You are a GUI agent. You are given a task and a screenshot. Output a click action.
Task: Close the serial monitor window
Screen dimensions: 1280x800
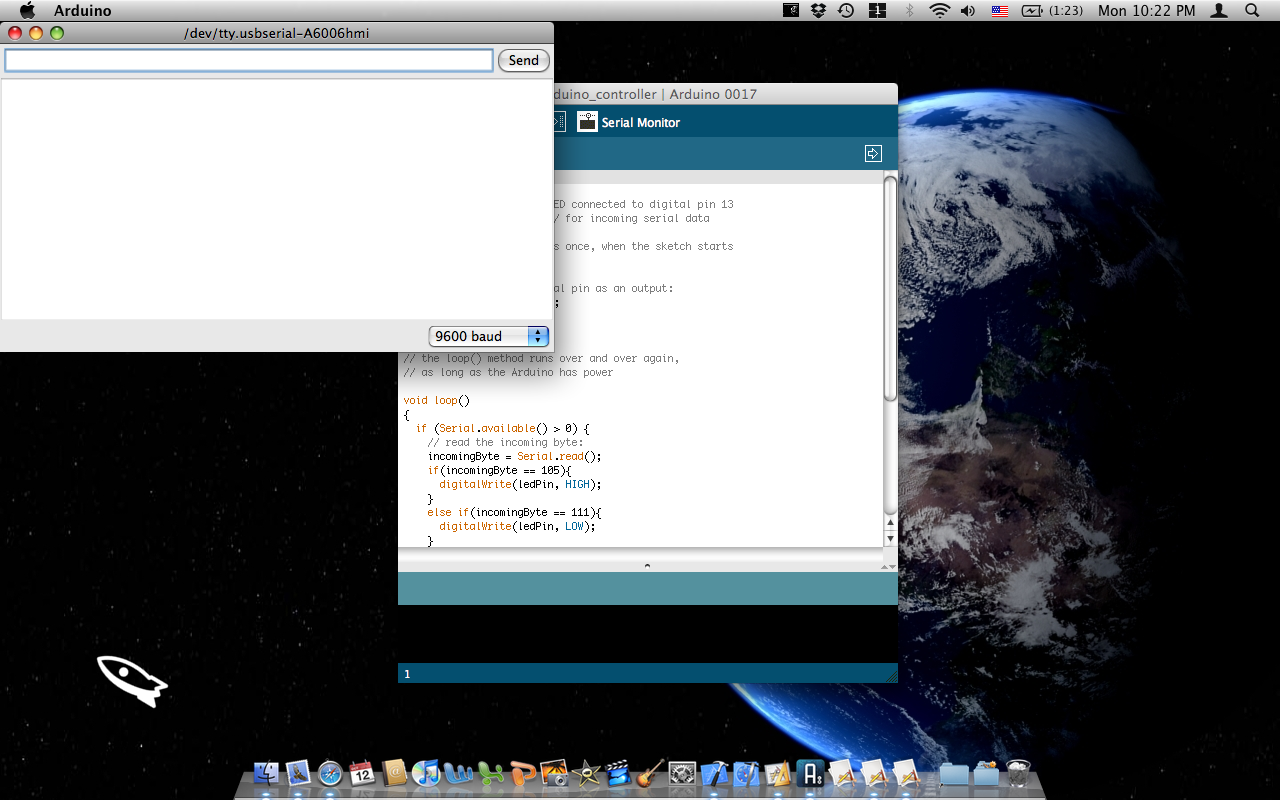[x=15, y=33]
